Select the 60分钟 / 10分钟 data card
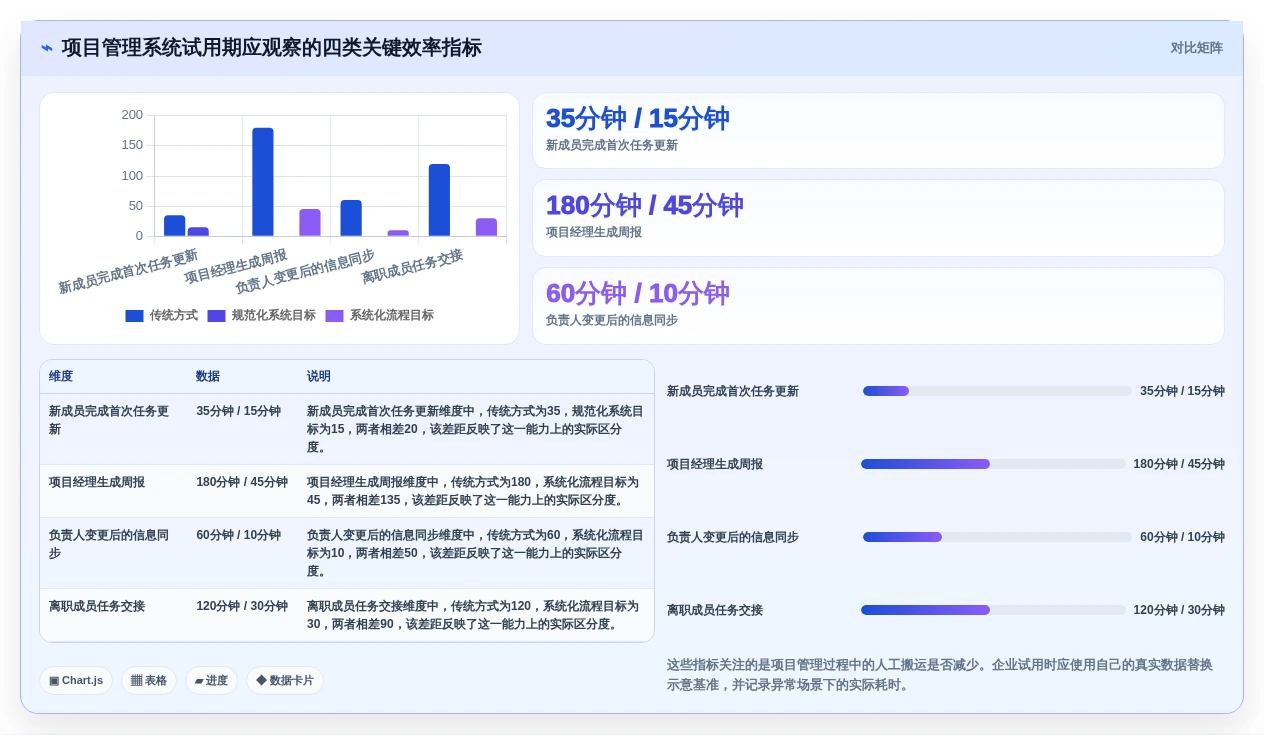 878,306
